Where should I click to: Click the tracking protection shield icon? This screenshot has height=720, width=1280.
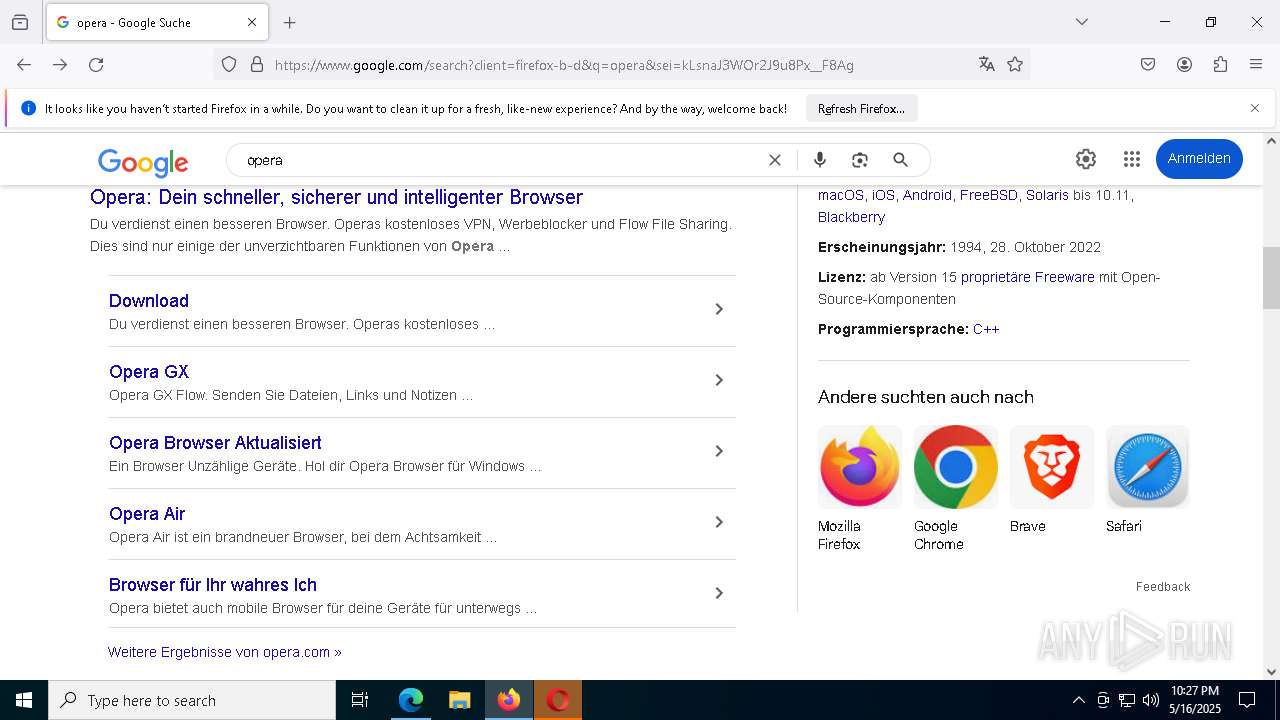229,65
